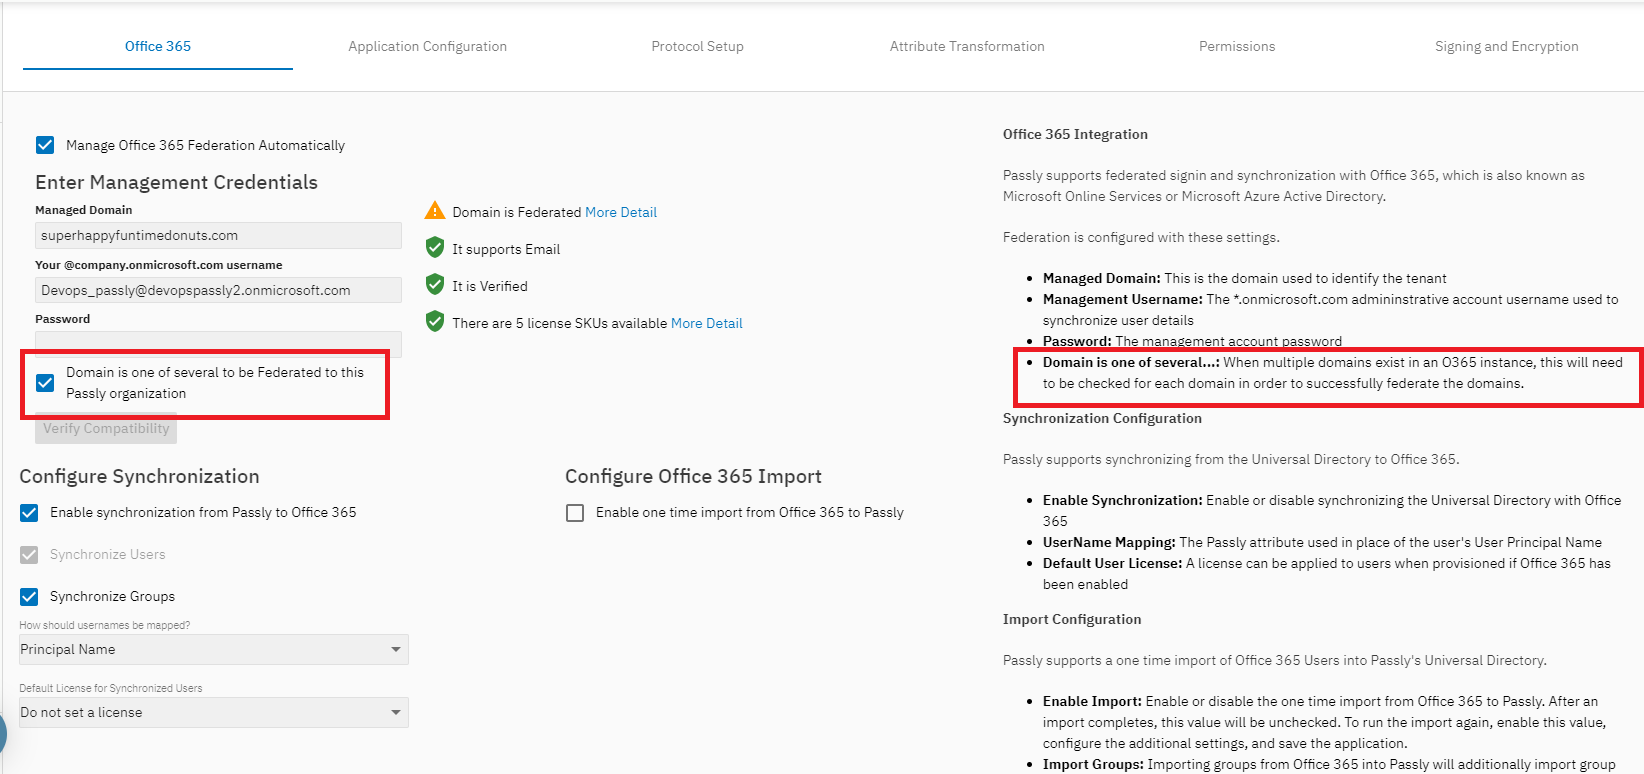1644x774 pixels.
Task: Click the Office 365 Integration help heading
Action: click(x=1075, y=134)
